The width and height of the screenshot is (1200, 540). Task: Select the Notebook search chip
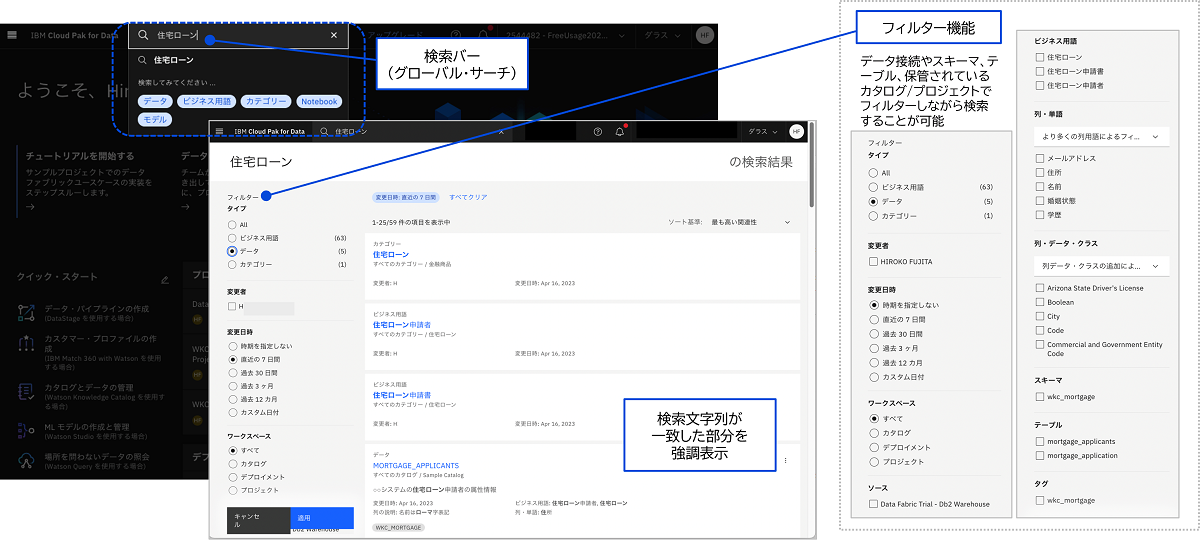click(x=319, y=101)
